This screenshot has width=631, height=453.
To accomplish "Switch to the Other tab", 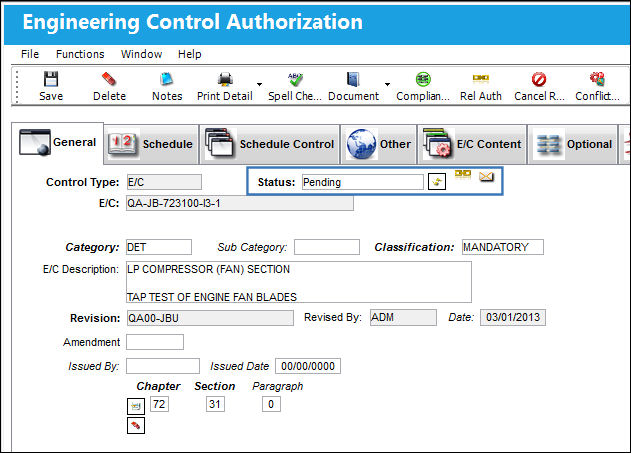I will [379, 144].
